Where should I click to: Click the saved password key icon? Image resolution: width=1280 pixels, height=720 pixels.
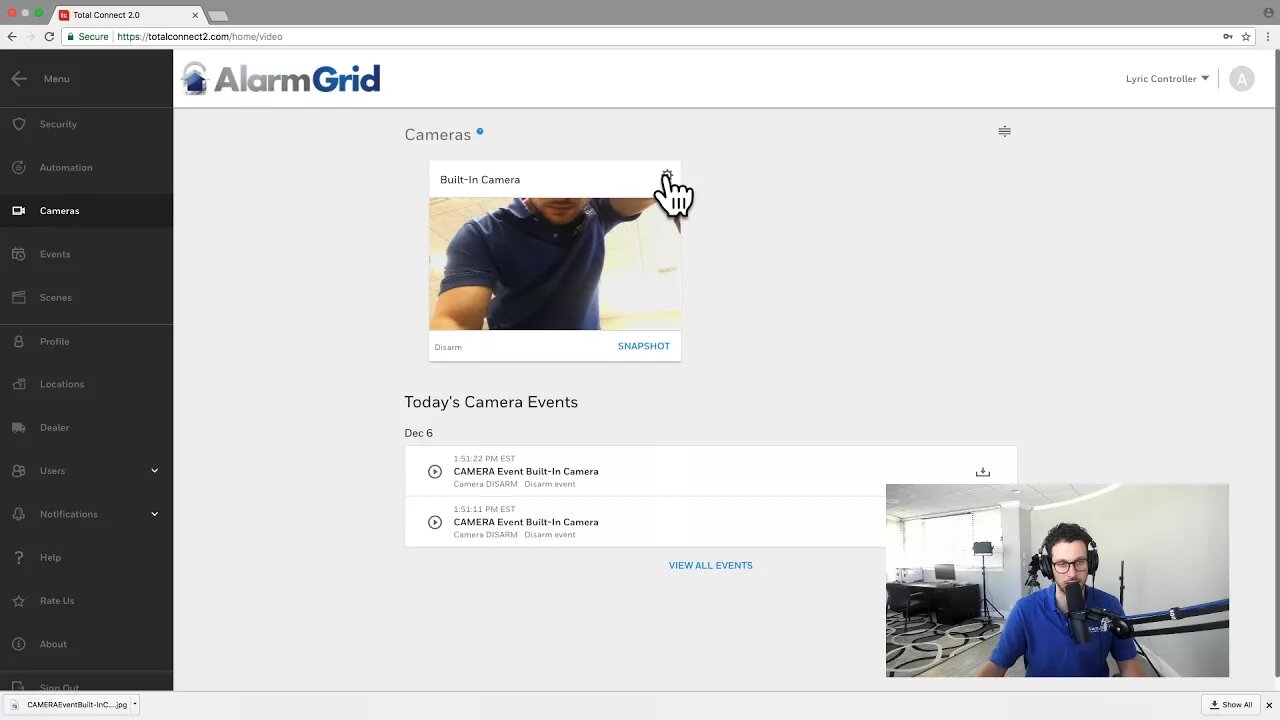point(1228,36)
